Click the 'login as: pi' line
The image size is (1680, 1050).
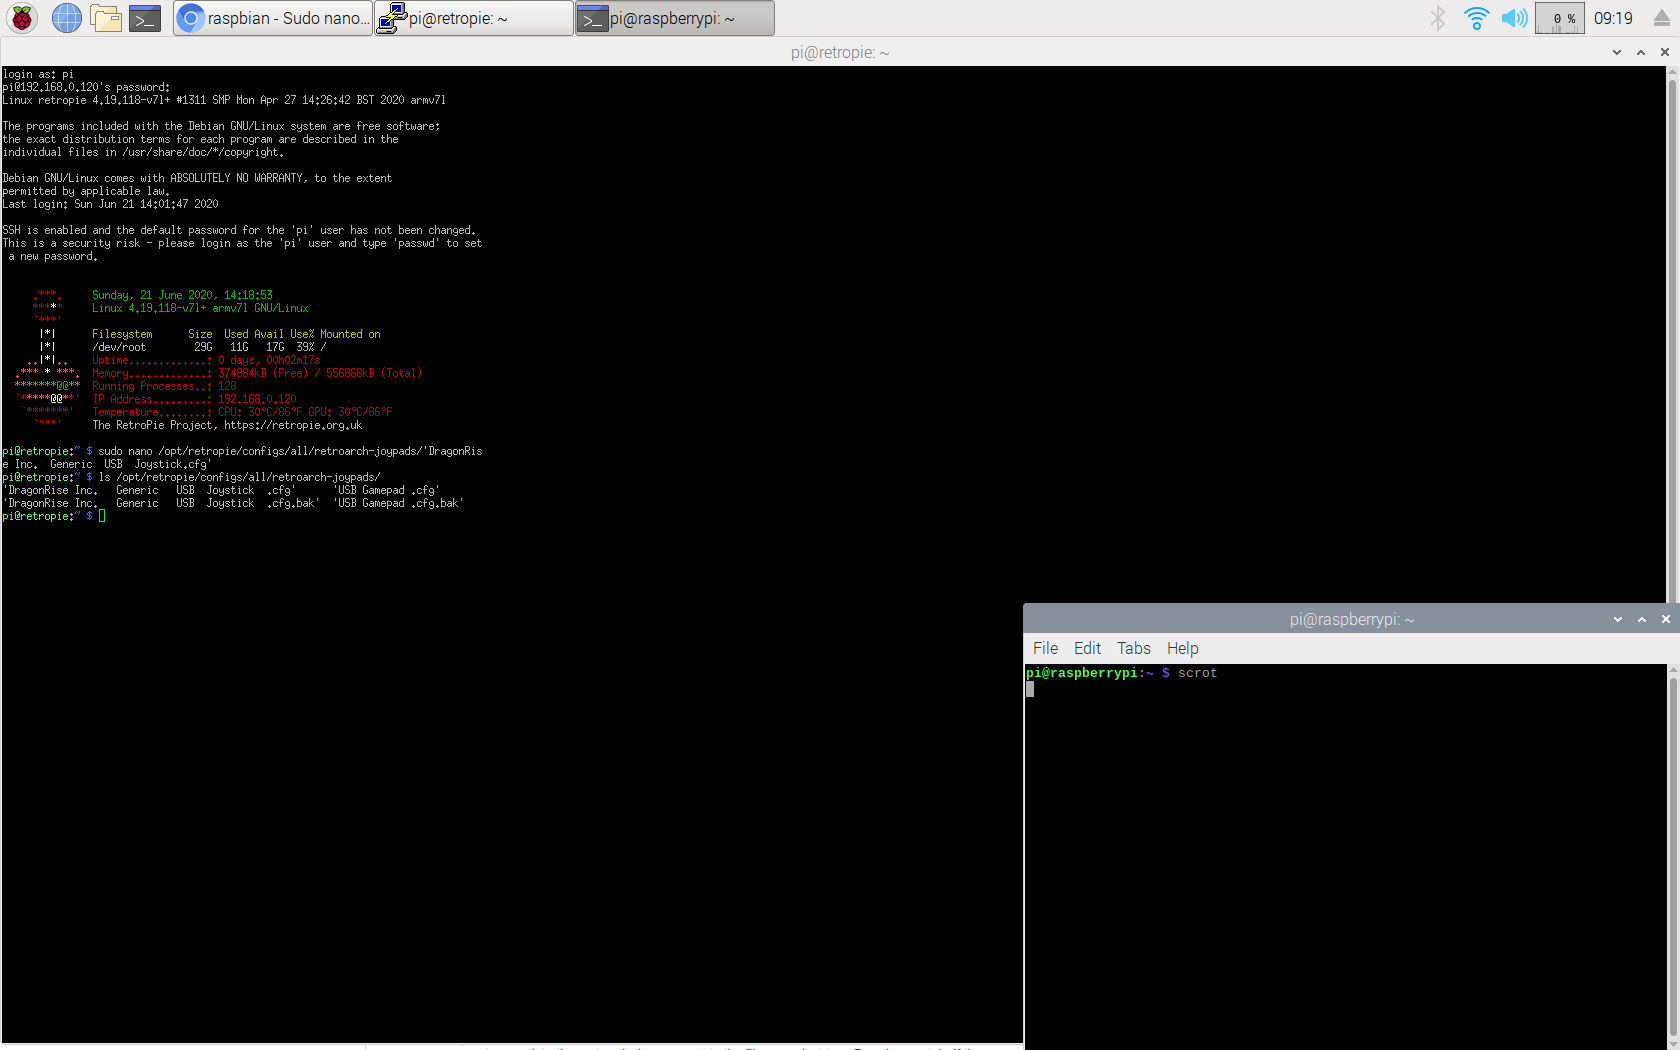tap(38, 74)
